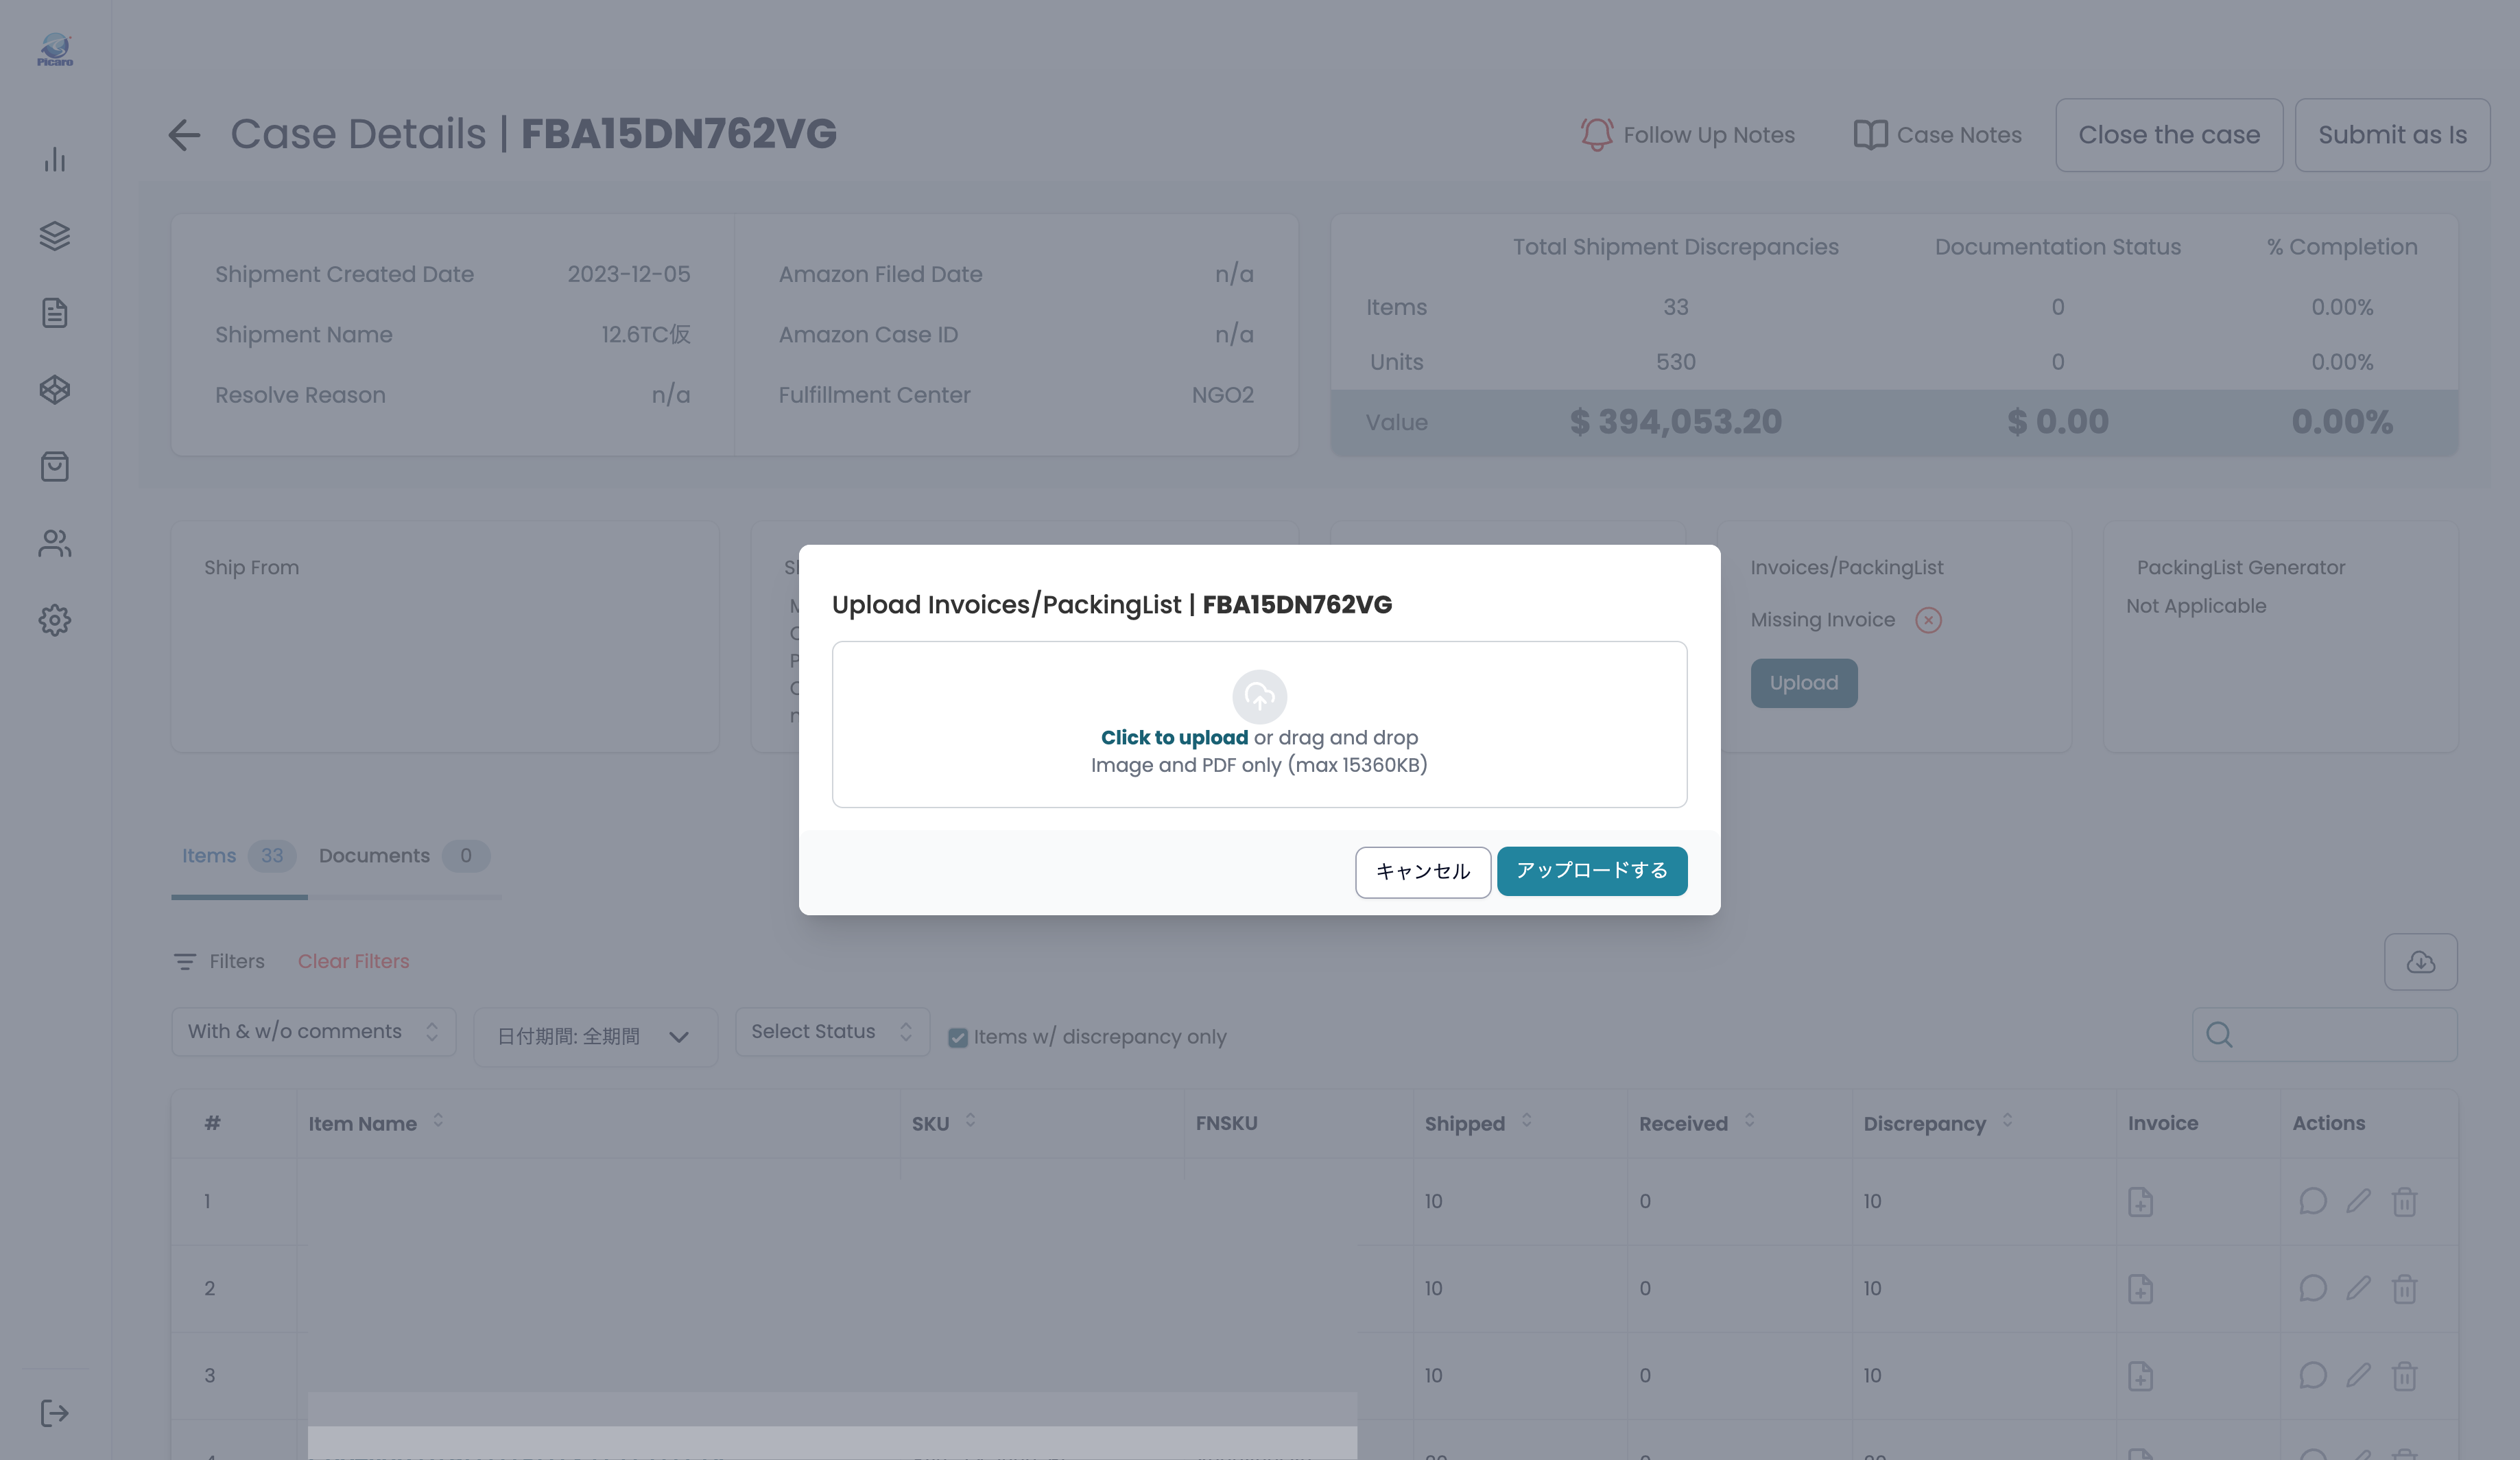This screenshot has height=1460, width=2520.
Task: Click Clear Filters
Action: pyautogui.click(x=353, y=961)
